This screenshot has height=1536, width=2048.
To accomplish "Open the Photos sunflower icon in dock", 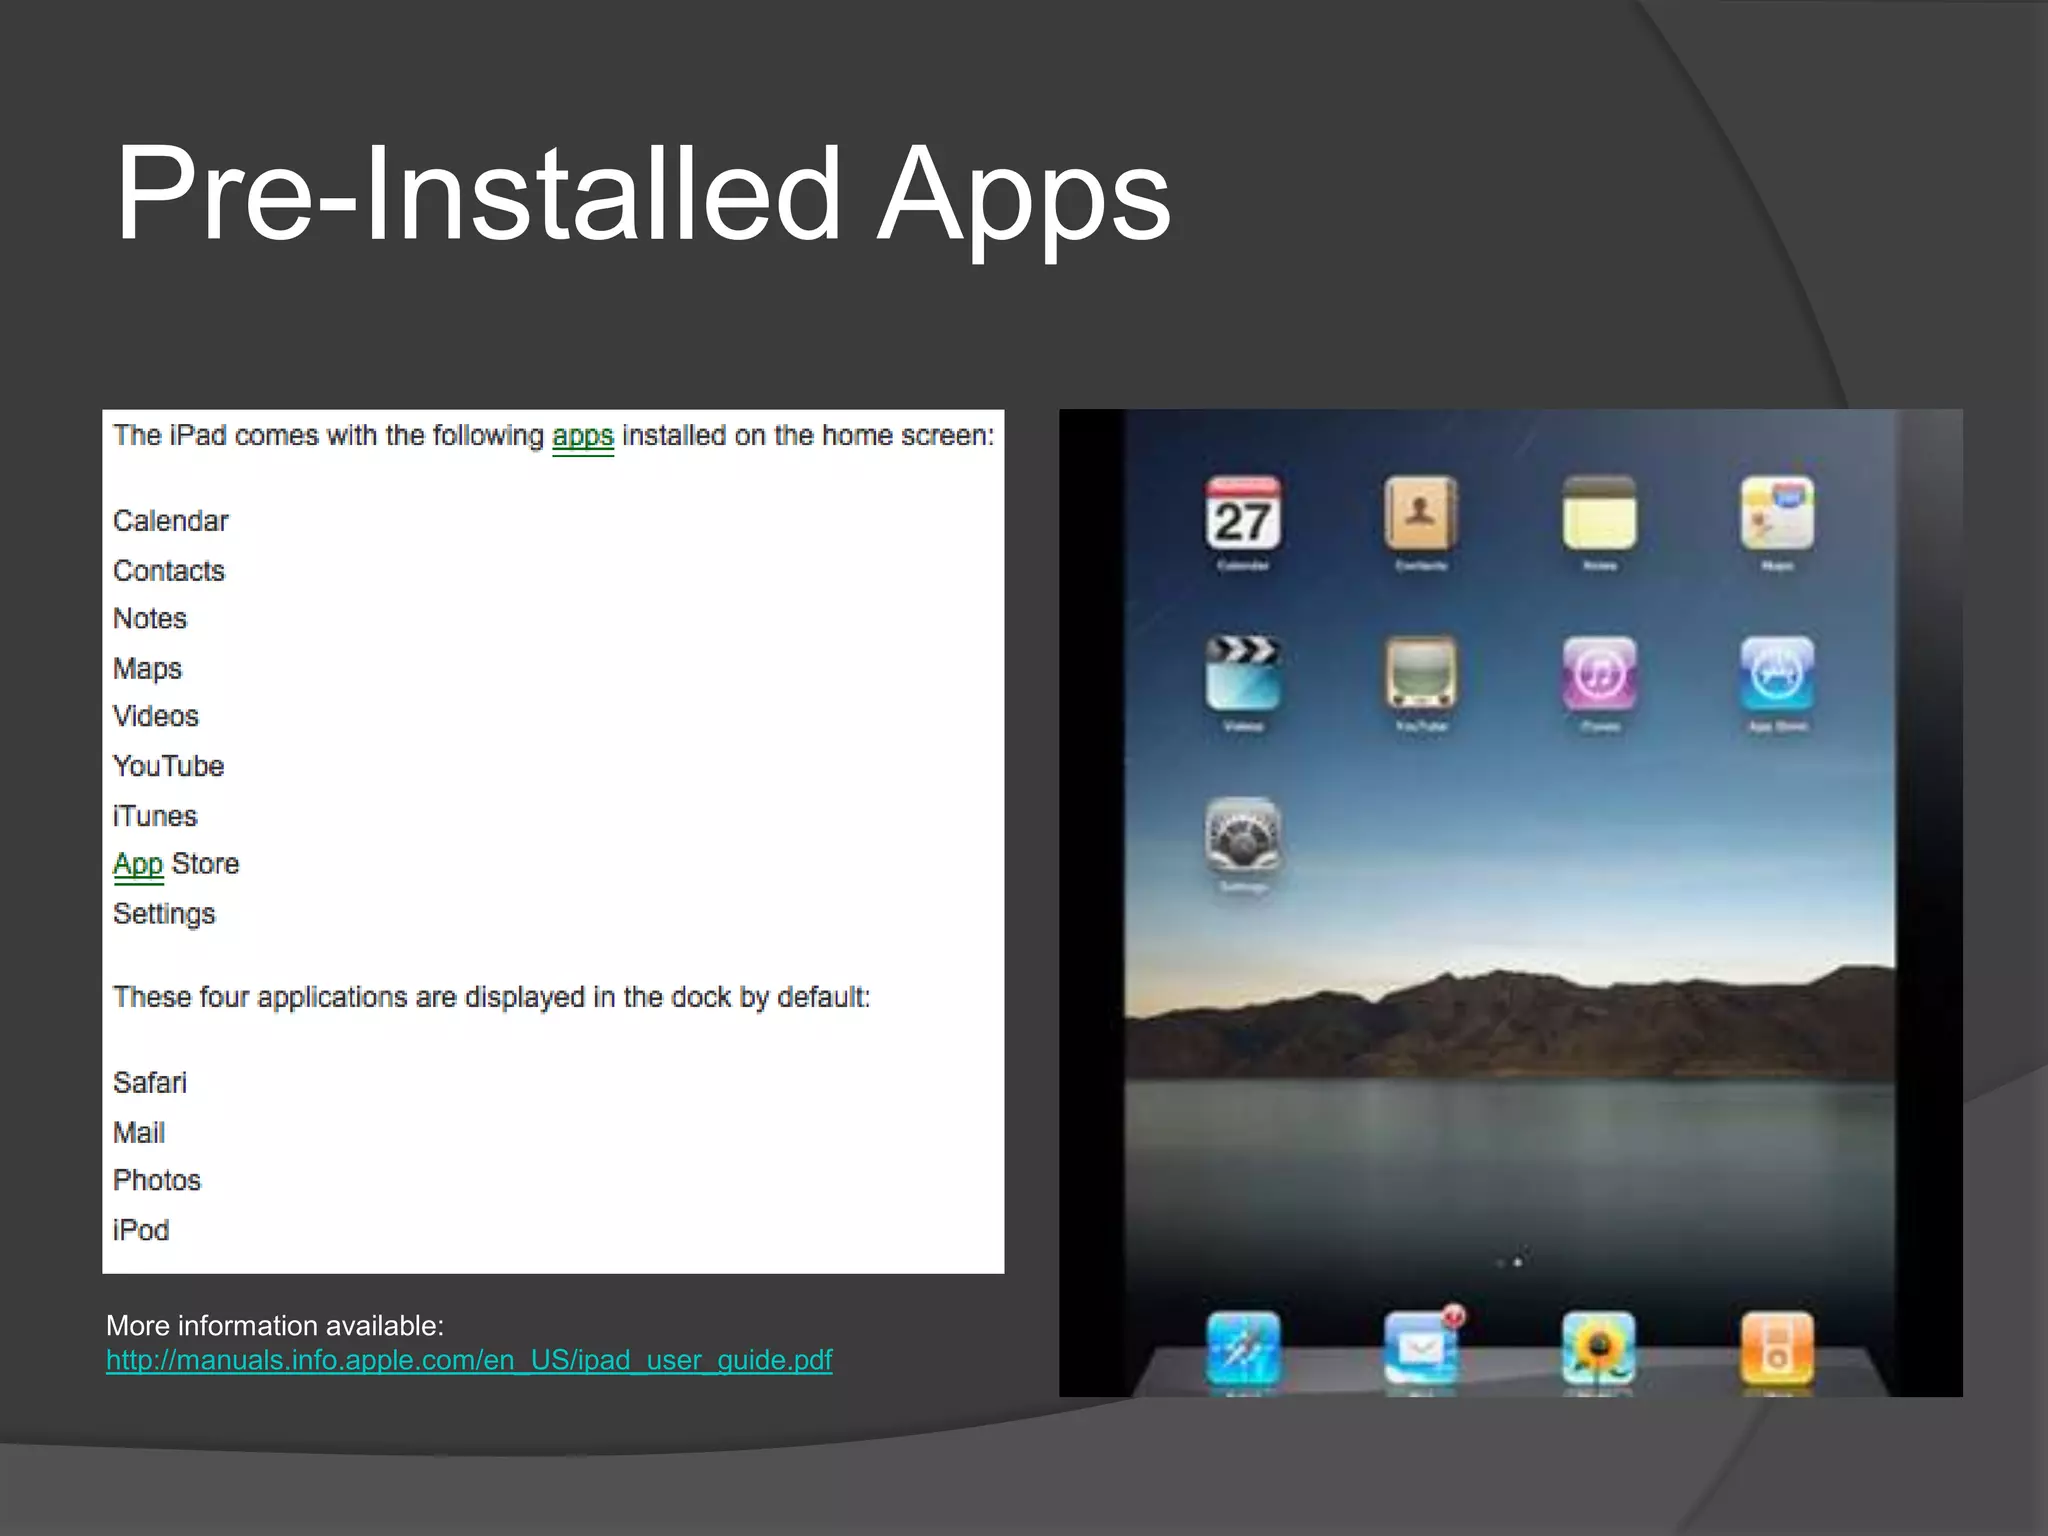I will (x=1599, y=1348).
